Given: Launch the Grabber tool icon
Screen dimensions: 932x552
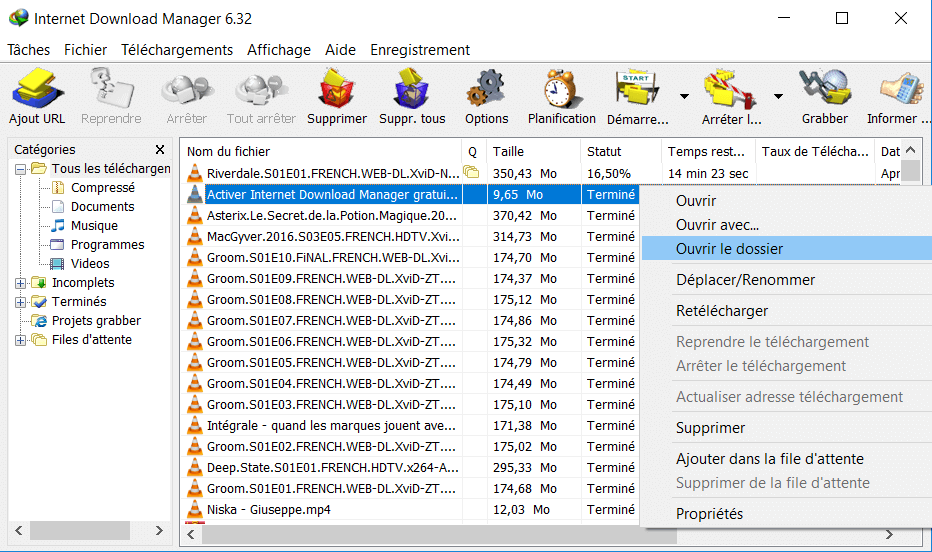Looking at the screenshot, I should [824, 89].
